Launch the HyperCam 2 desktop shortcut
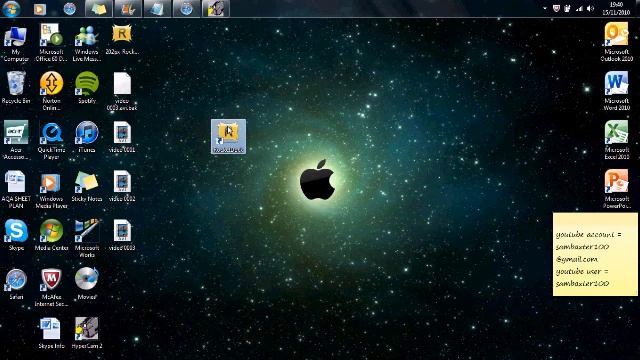 [x=87, y=333]
